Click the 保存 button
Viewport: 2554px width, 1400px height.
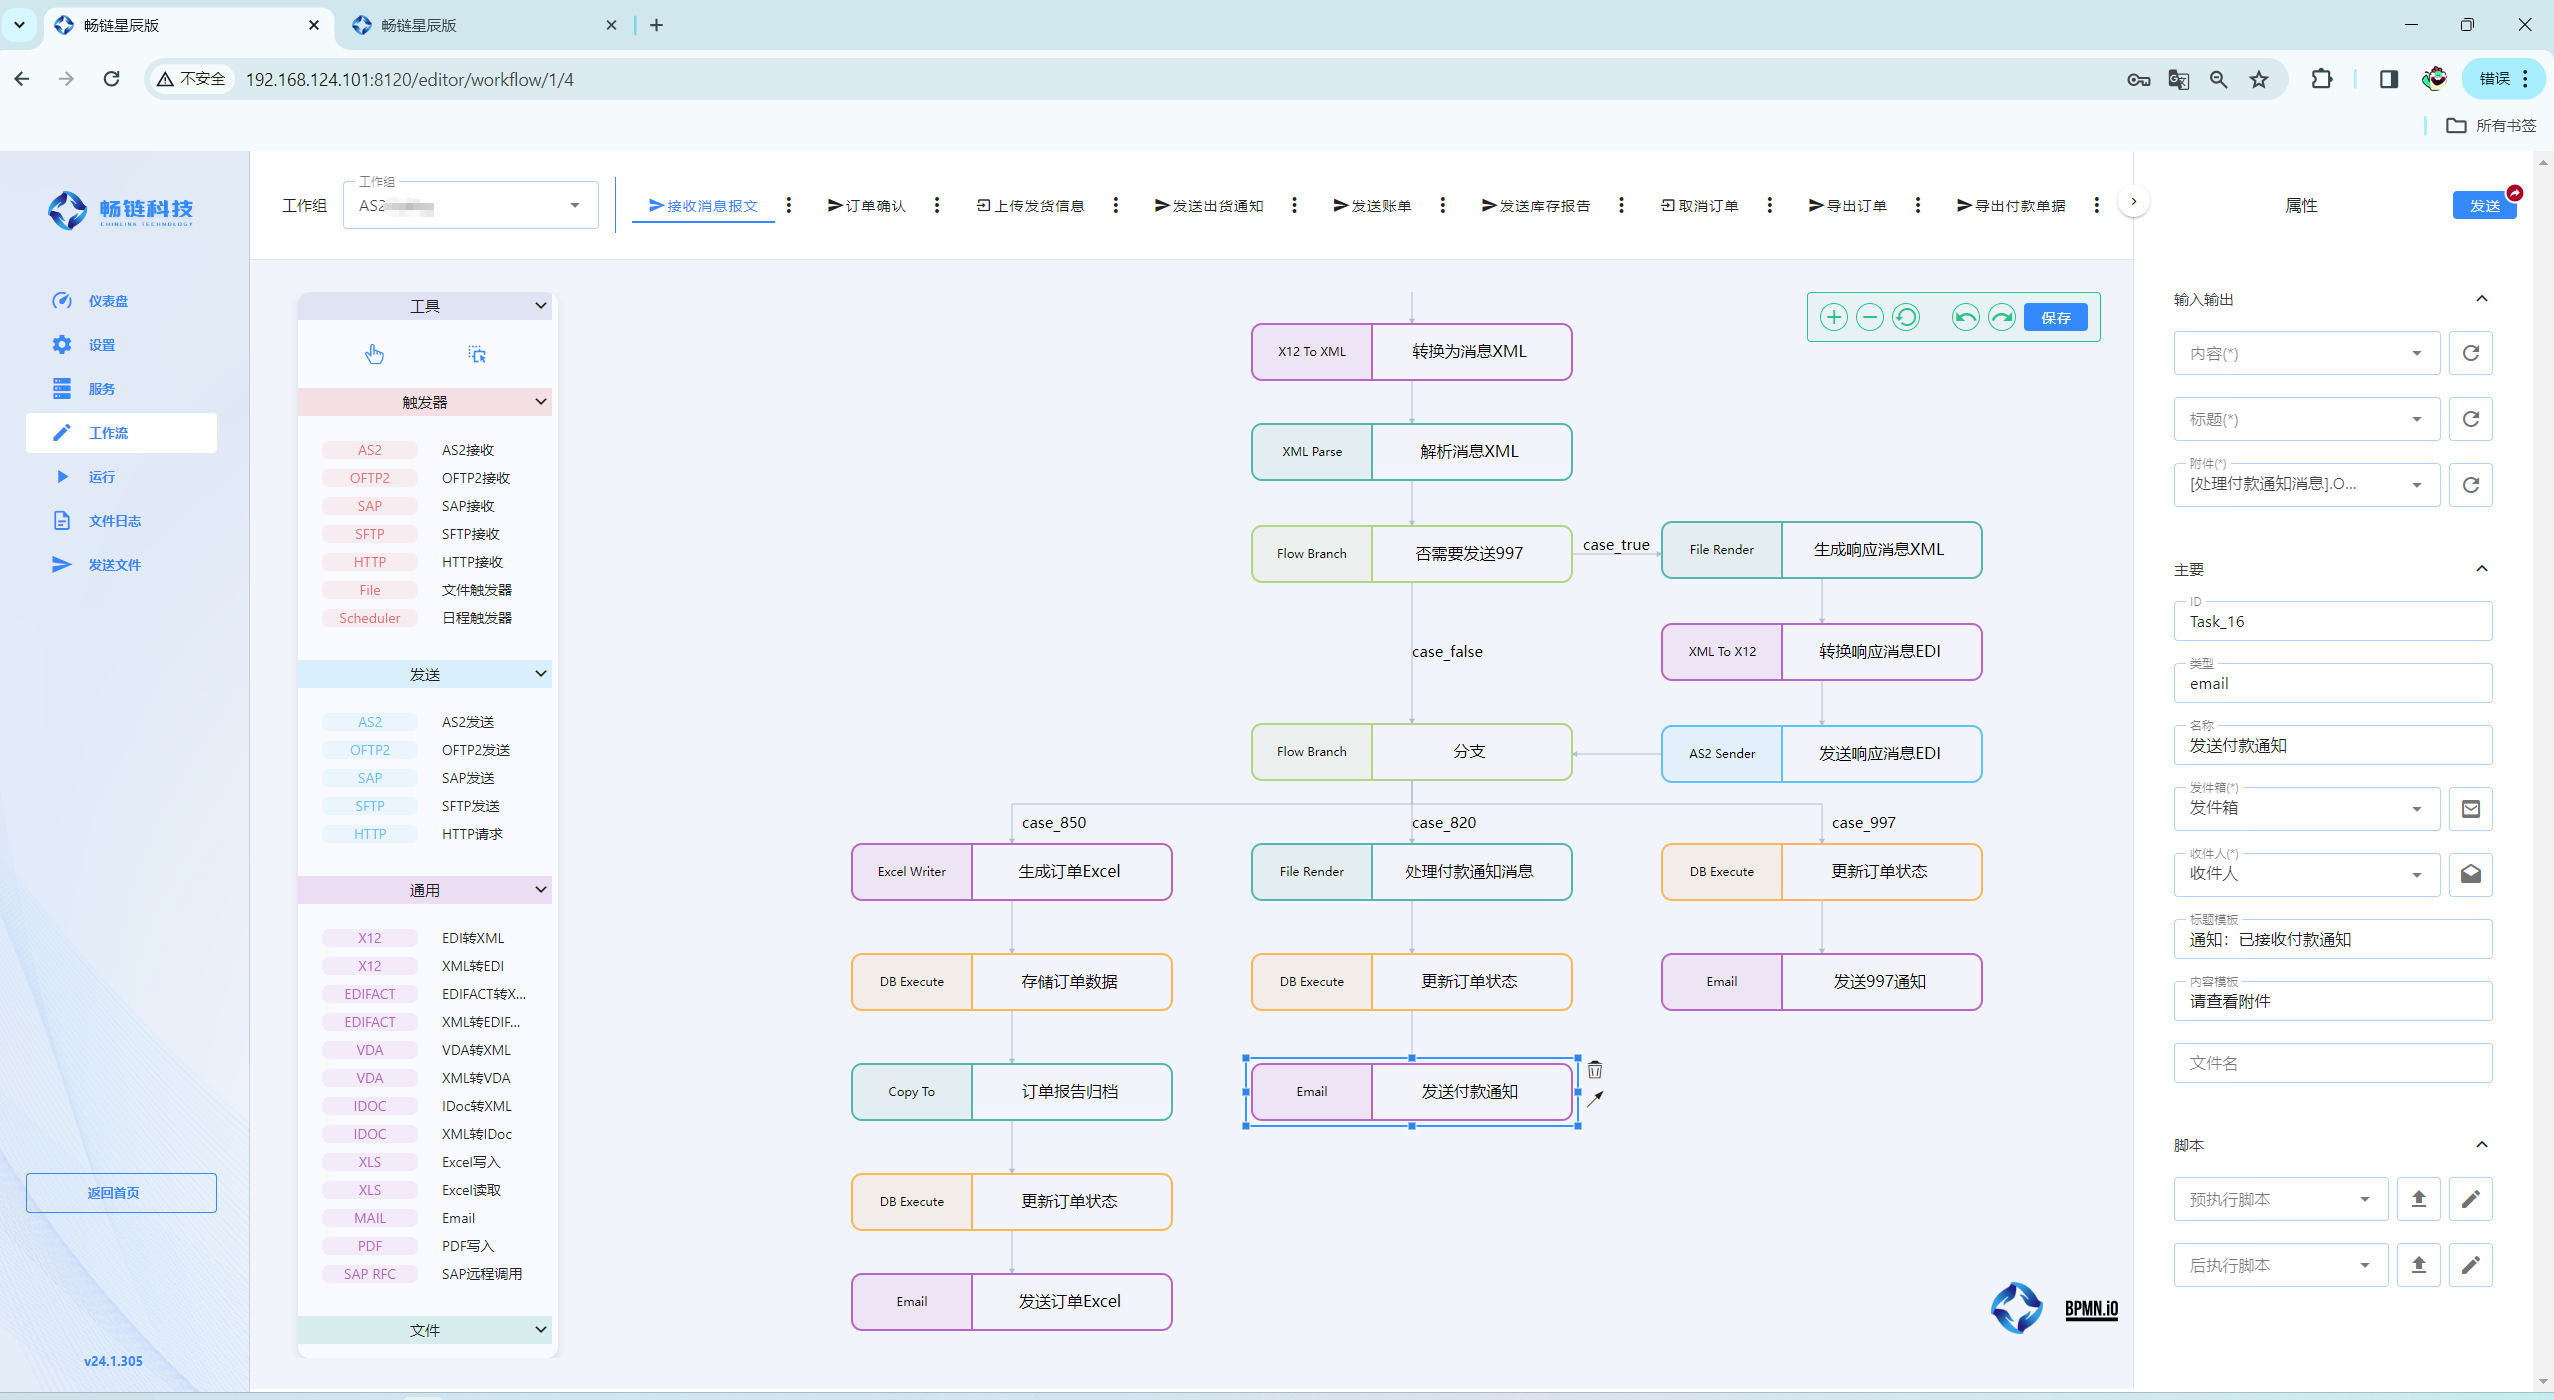2055,318
